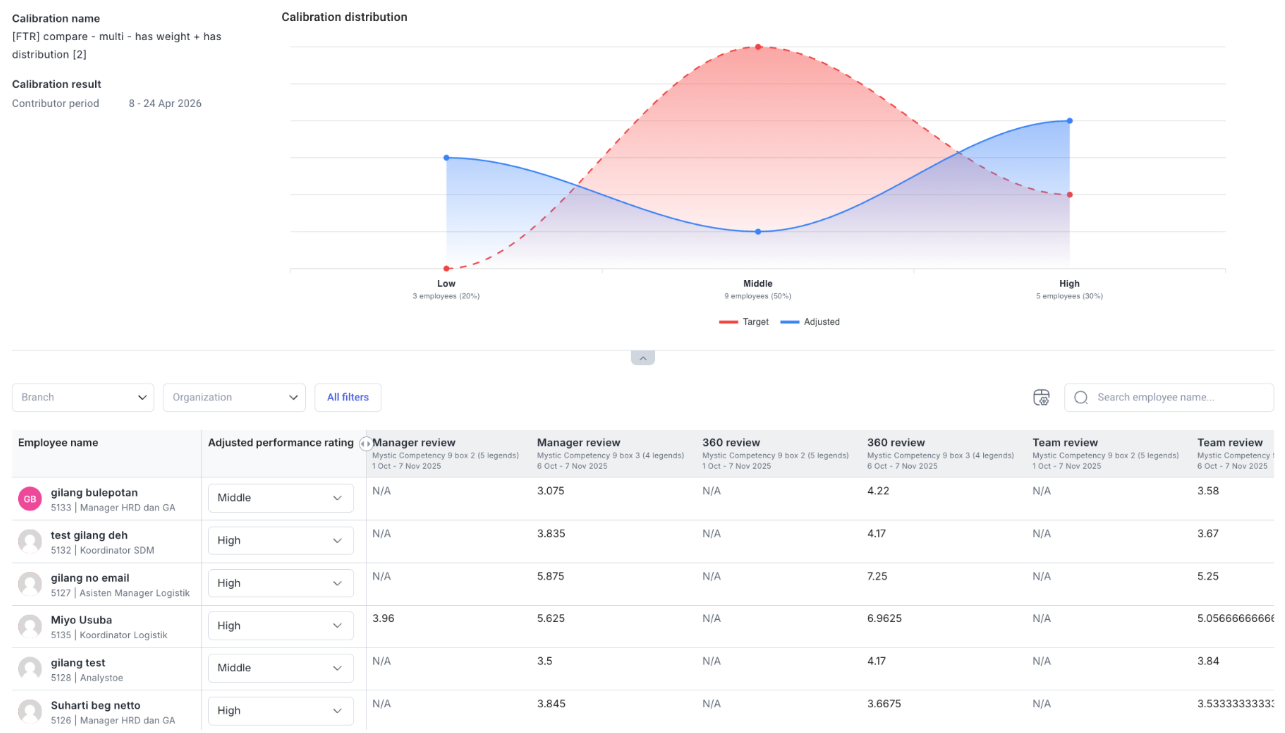Click gilang no email's avatar icon
Image resolution: width=1285 pixels, height=733 pixels.
click(x=30, y=584)
